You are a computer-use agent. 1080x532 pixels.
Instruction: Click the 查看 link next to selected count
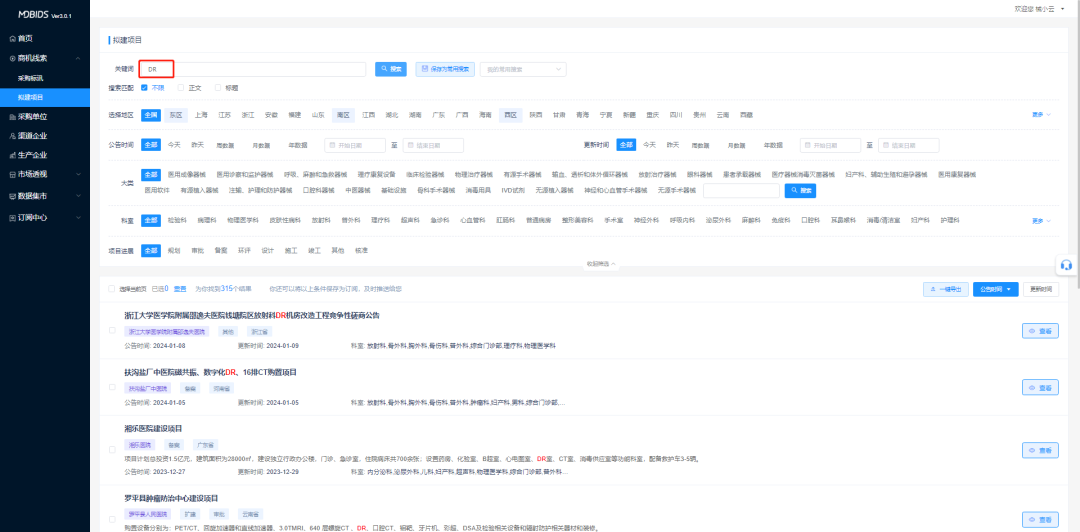pos(179,289)
